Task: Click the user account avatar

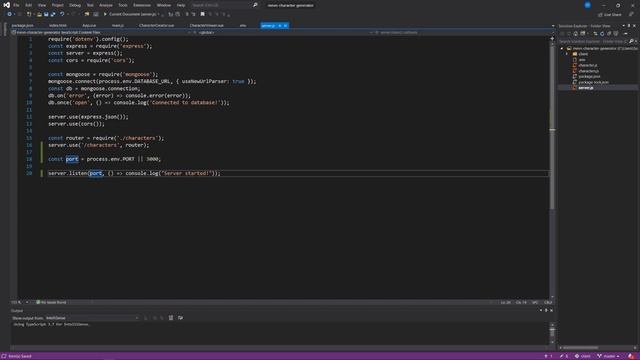Action: tap(587, 5)
